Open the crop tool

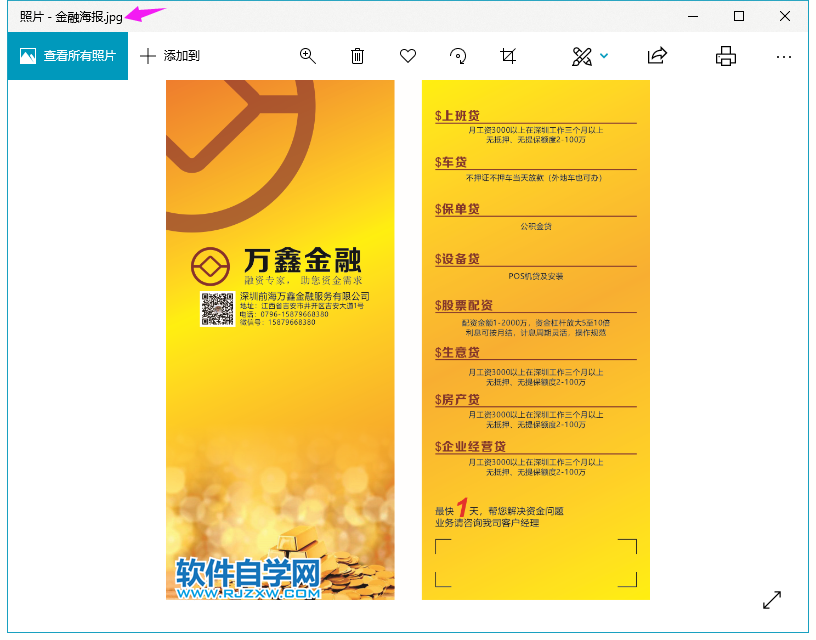[x=508, y=56]
